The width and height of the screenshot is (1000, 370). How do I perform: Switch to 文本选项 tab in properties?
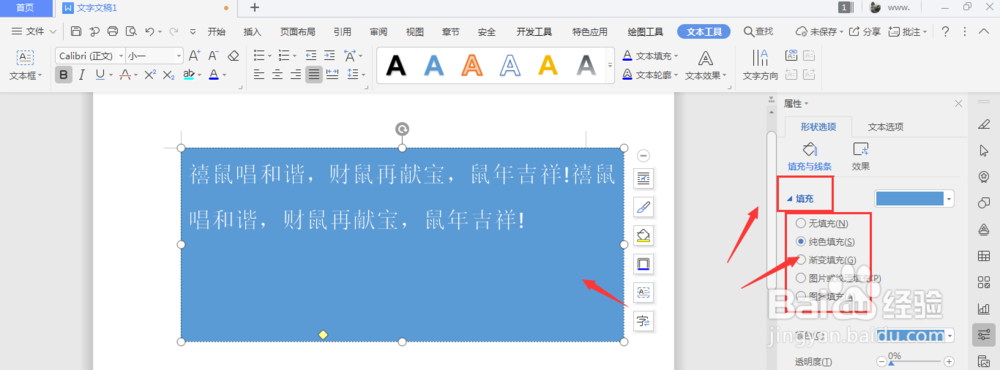pyautogui.click(x=886, y=126)
